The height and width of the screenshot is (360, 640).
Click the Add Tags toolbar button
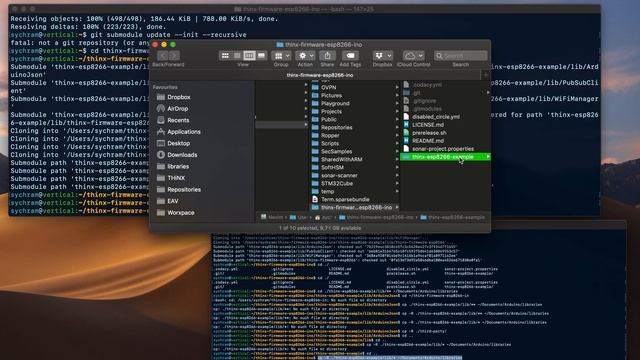click(350, 56)
